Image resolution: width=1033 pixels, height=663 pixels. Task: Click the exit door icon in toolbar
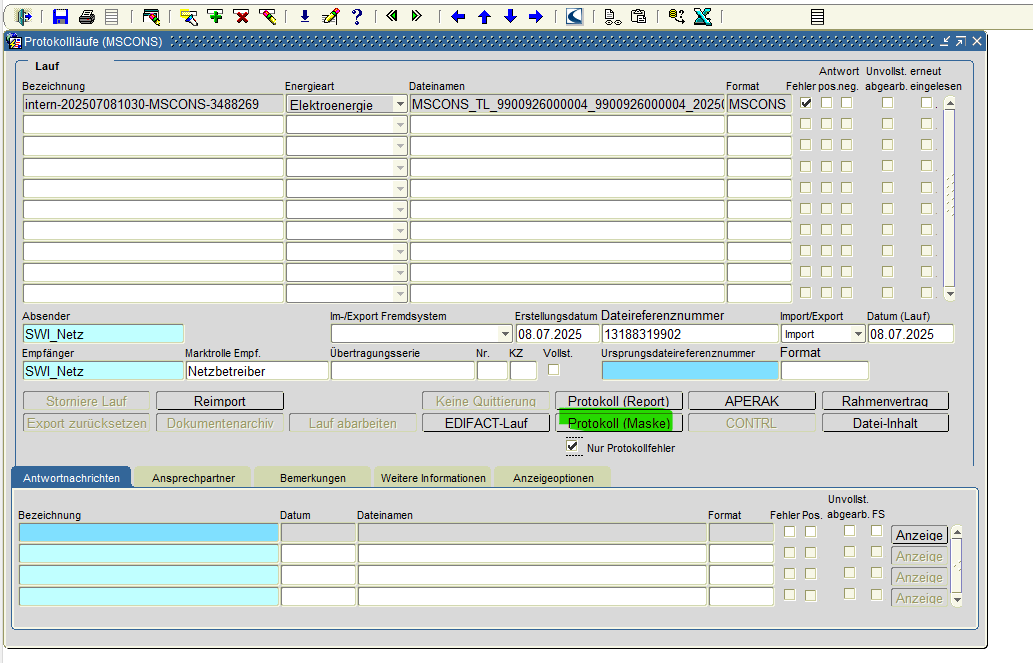coord(25,16)
